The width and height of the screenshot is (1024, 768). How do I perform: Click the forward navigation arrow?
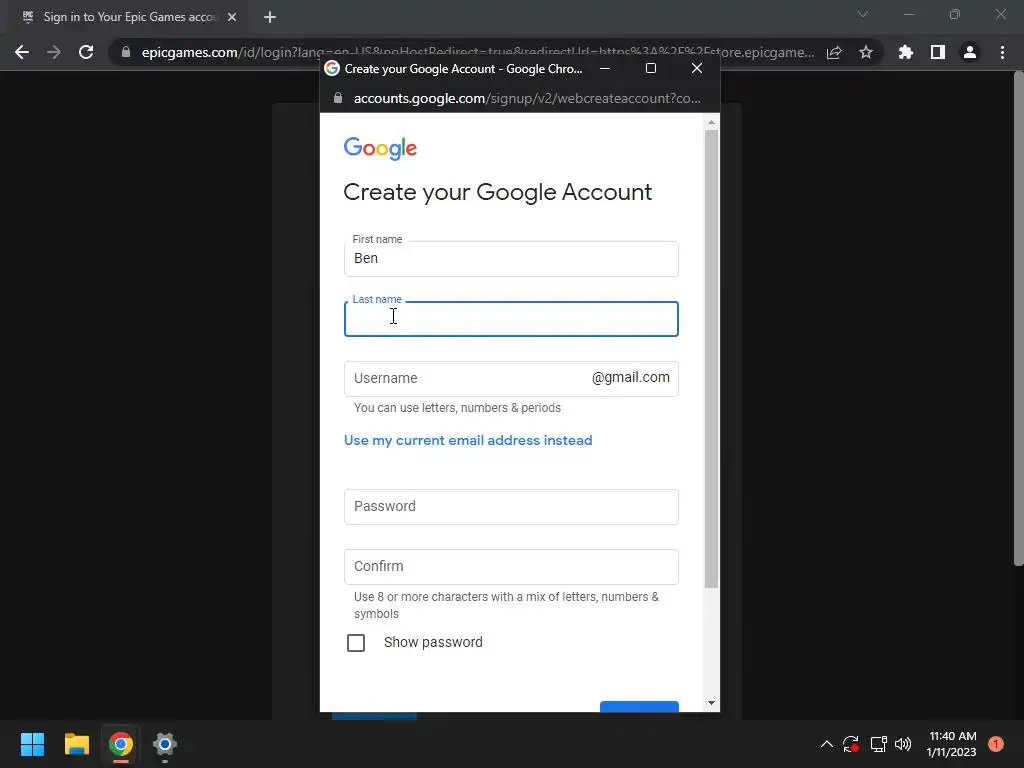[54, 52]
